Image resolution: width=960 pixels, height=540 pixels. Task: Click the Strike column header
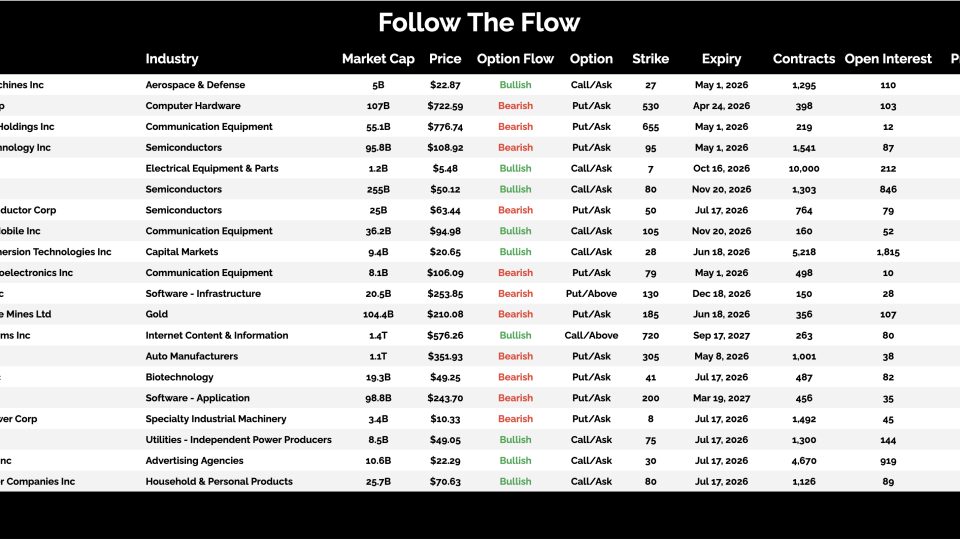(x=650, y=59)
